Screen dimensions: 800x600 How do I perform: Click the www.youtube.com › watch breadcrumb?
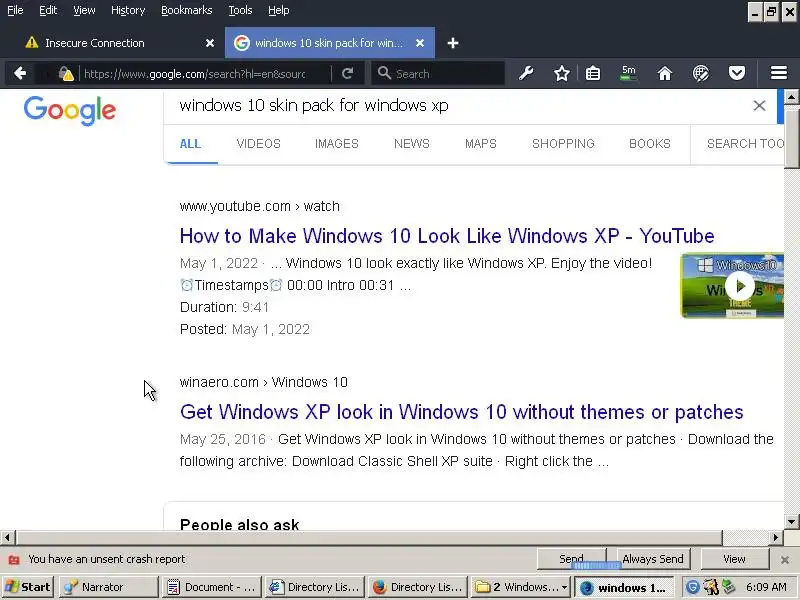[259, 206]
